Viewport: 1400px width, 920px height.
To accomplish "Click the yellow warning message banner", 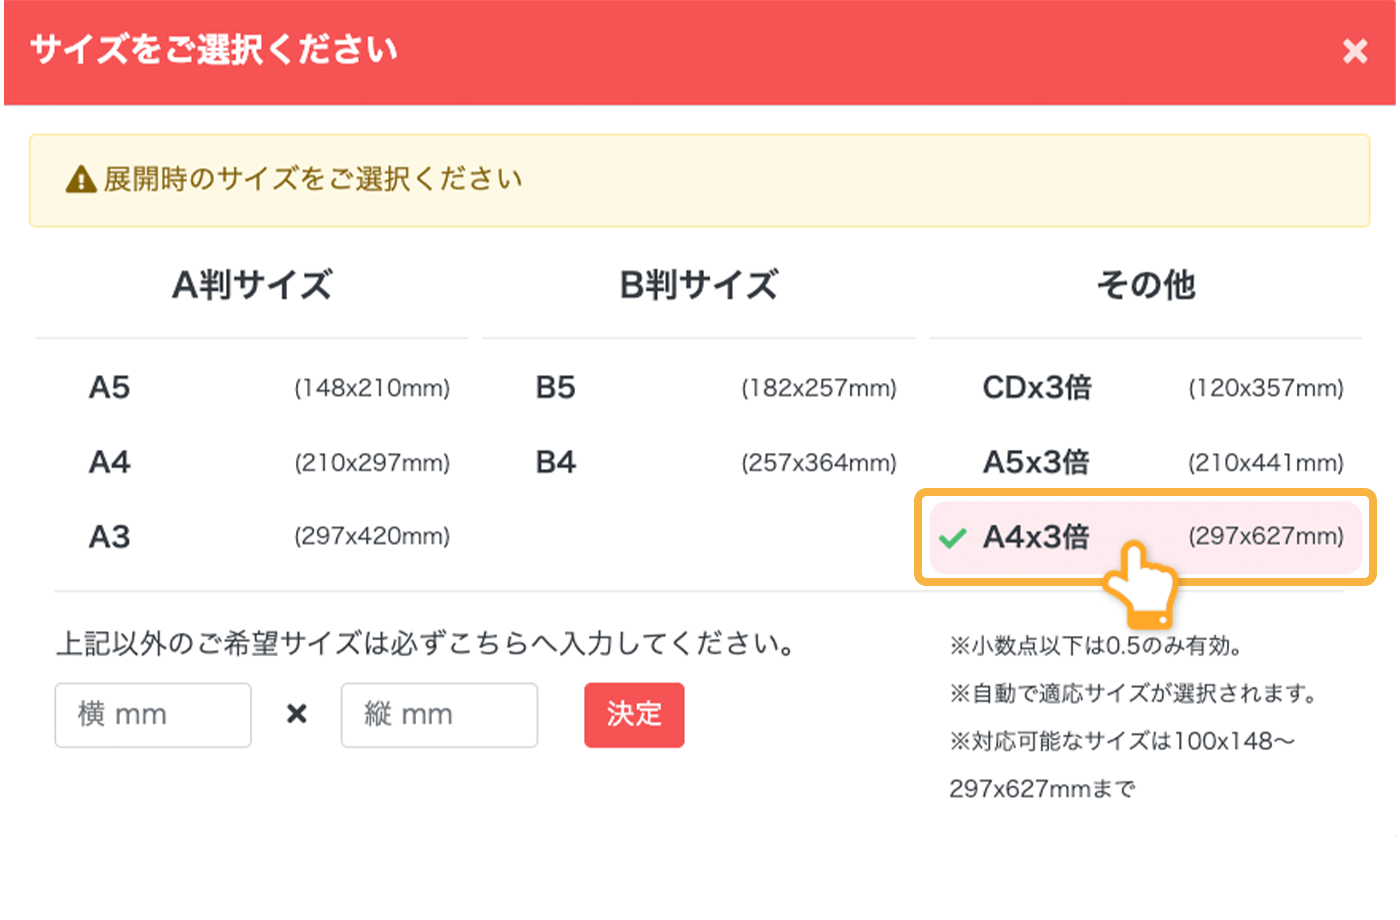I will click(x=700, y=180).
